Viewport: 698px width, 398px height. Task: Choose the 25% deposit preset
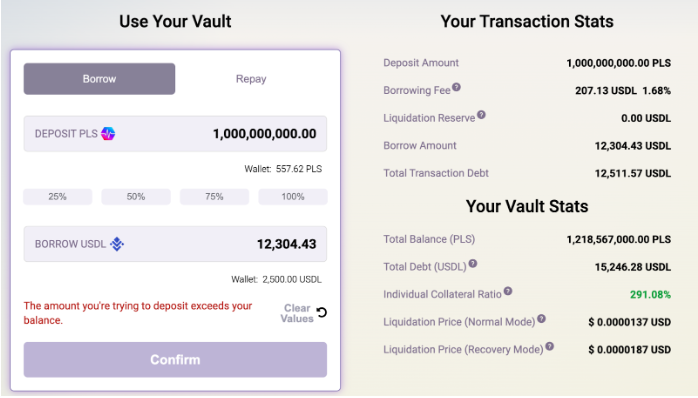tap(57, 197)
